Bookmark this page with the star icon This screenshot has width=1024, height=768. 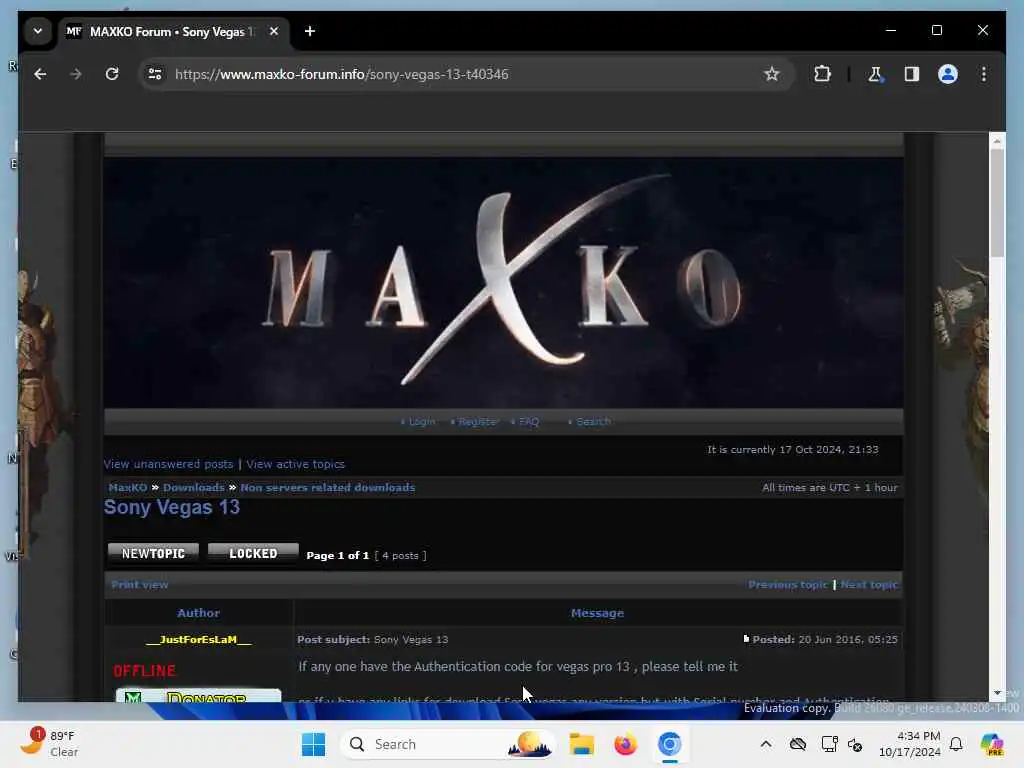coord(771,74)
